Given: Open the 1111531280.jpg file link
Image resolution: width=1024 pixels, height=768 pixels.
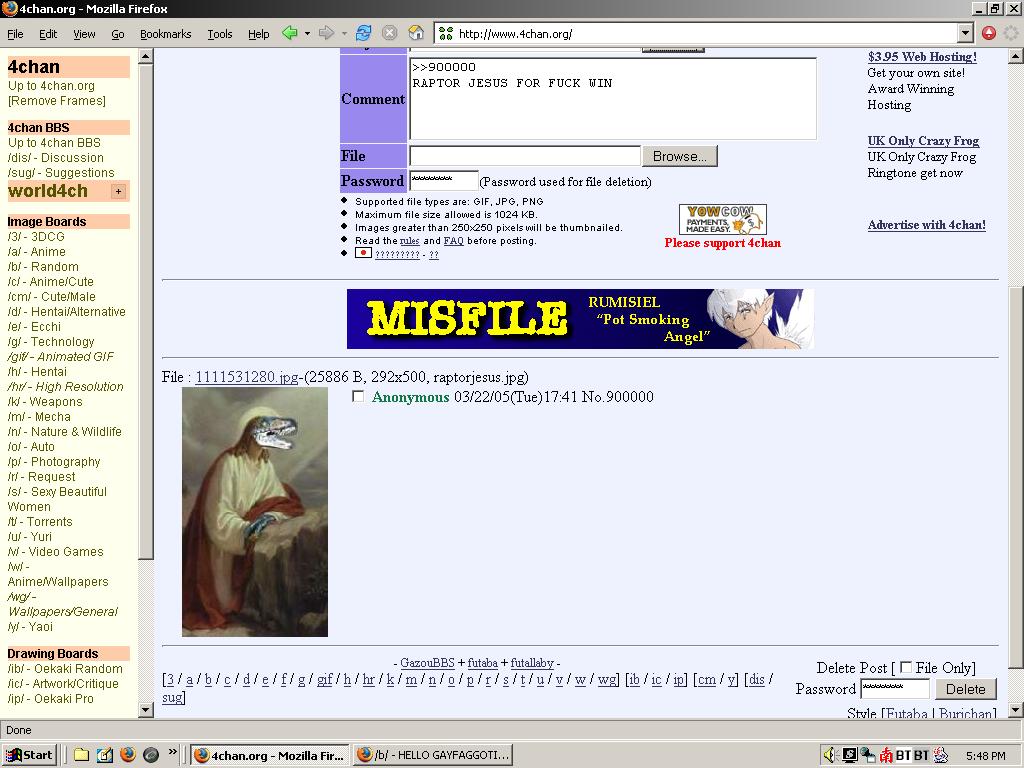Looking at the screenshot, I should [246, 377].
